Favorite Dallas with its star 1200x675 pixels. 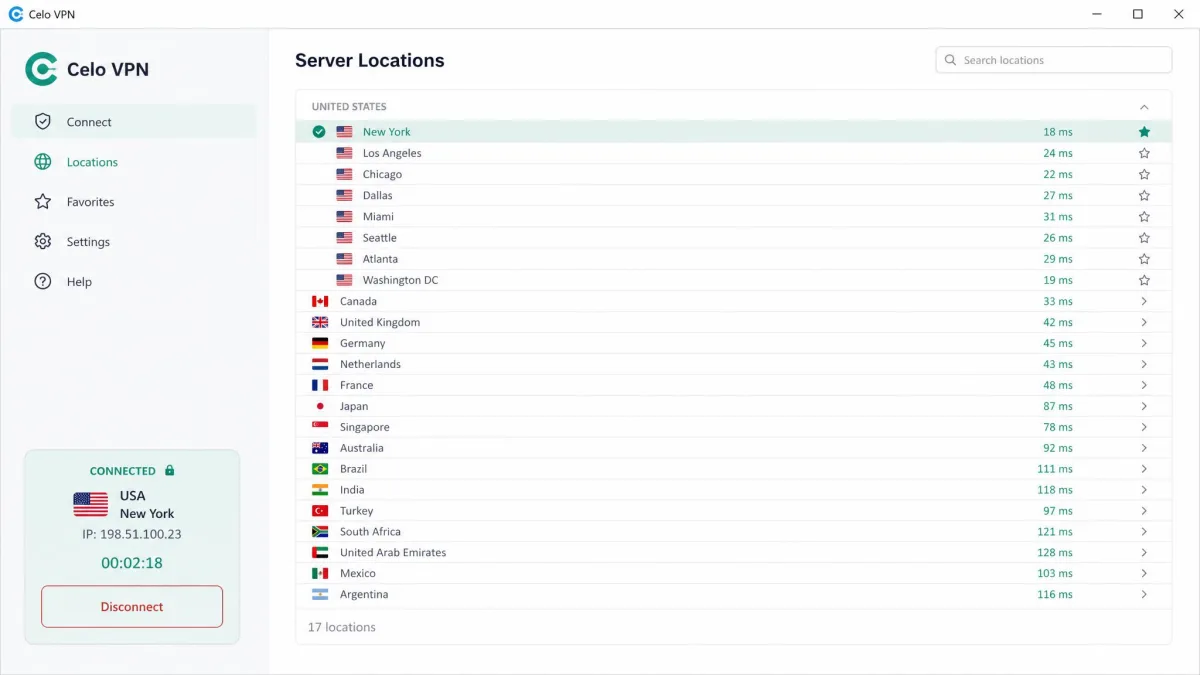click(x=1144, y=195)
